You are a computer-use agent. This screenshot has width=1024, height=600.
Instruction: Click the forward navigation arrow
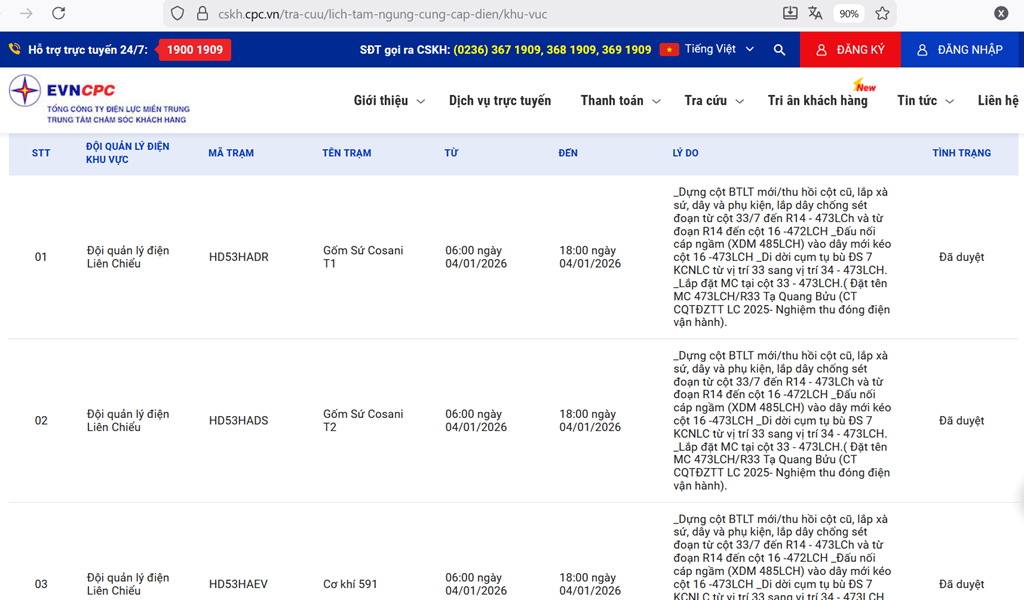click(26, 14)
